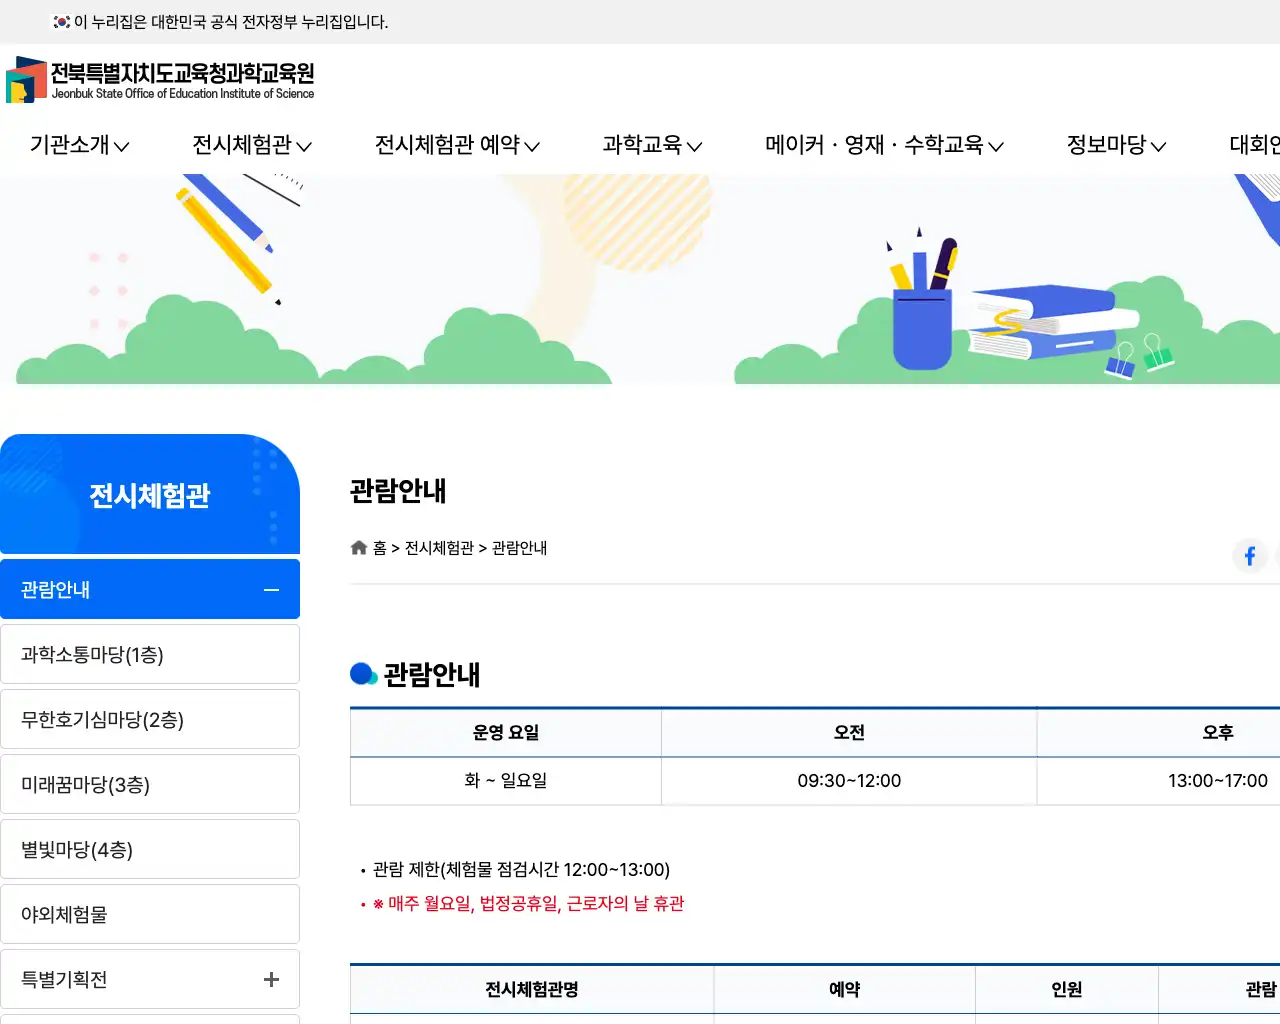Collapse the 관람안내 sidebar section
The image size is (1280, 1024).
pyautogui.click(x=270, y=590)
